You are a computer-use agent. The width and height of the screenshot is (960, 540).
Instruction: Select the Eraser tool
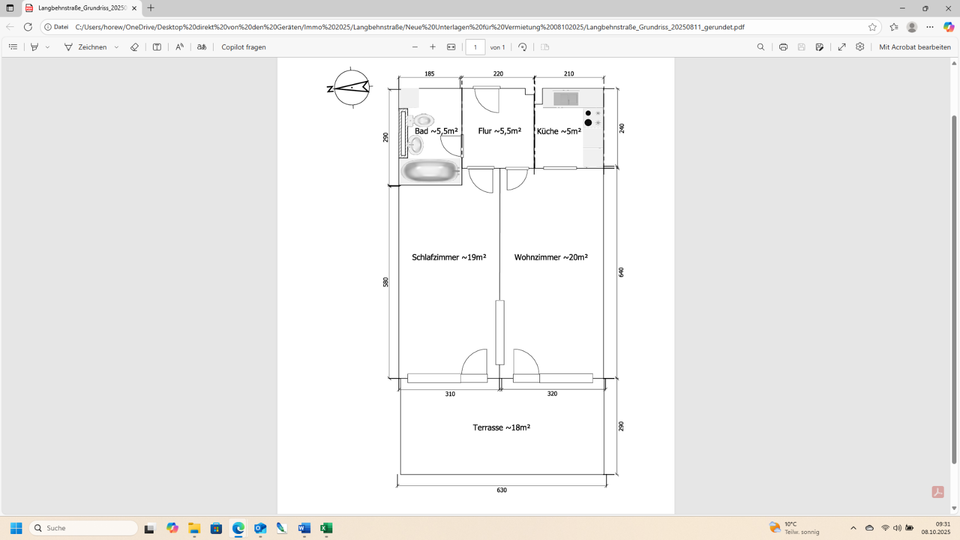[135, 47]
